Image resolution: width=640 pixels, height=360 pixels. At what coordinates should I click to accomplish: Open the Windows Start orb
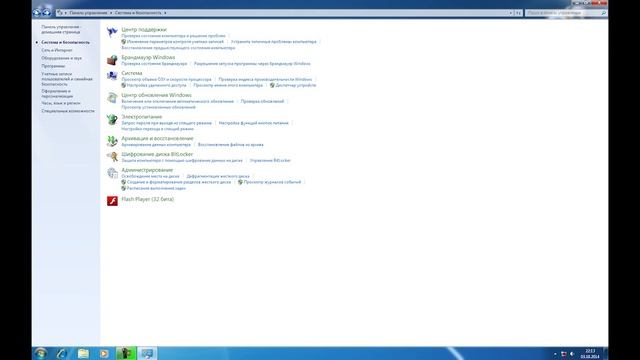tap(41, 353)
